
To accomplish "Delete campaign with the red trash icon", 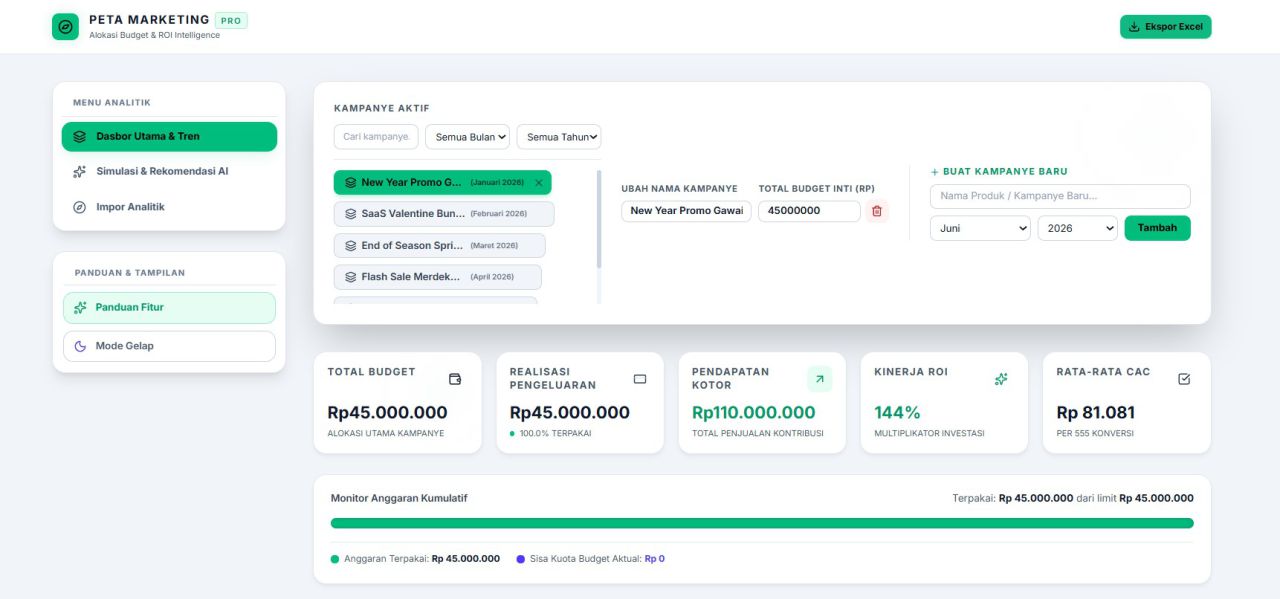I will 877,211.
